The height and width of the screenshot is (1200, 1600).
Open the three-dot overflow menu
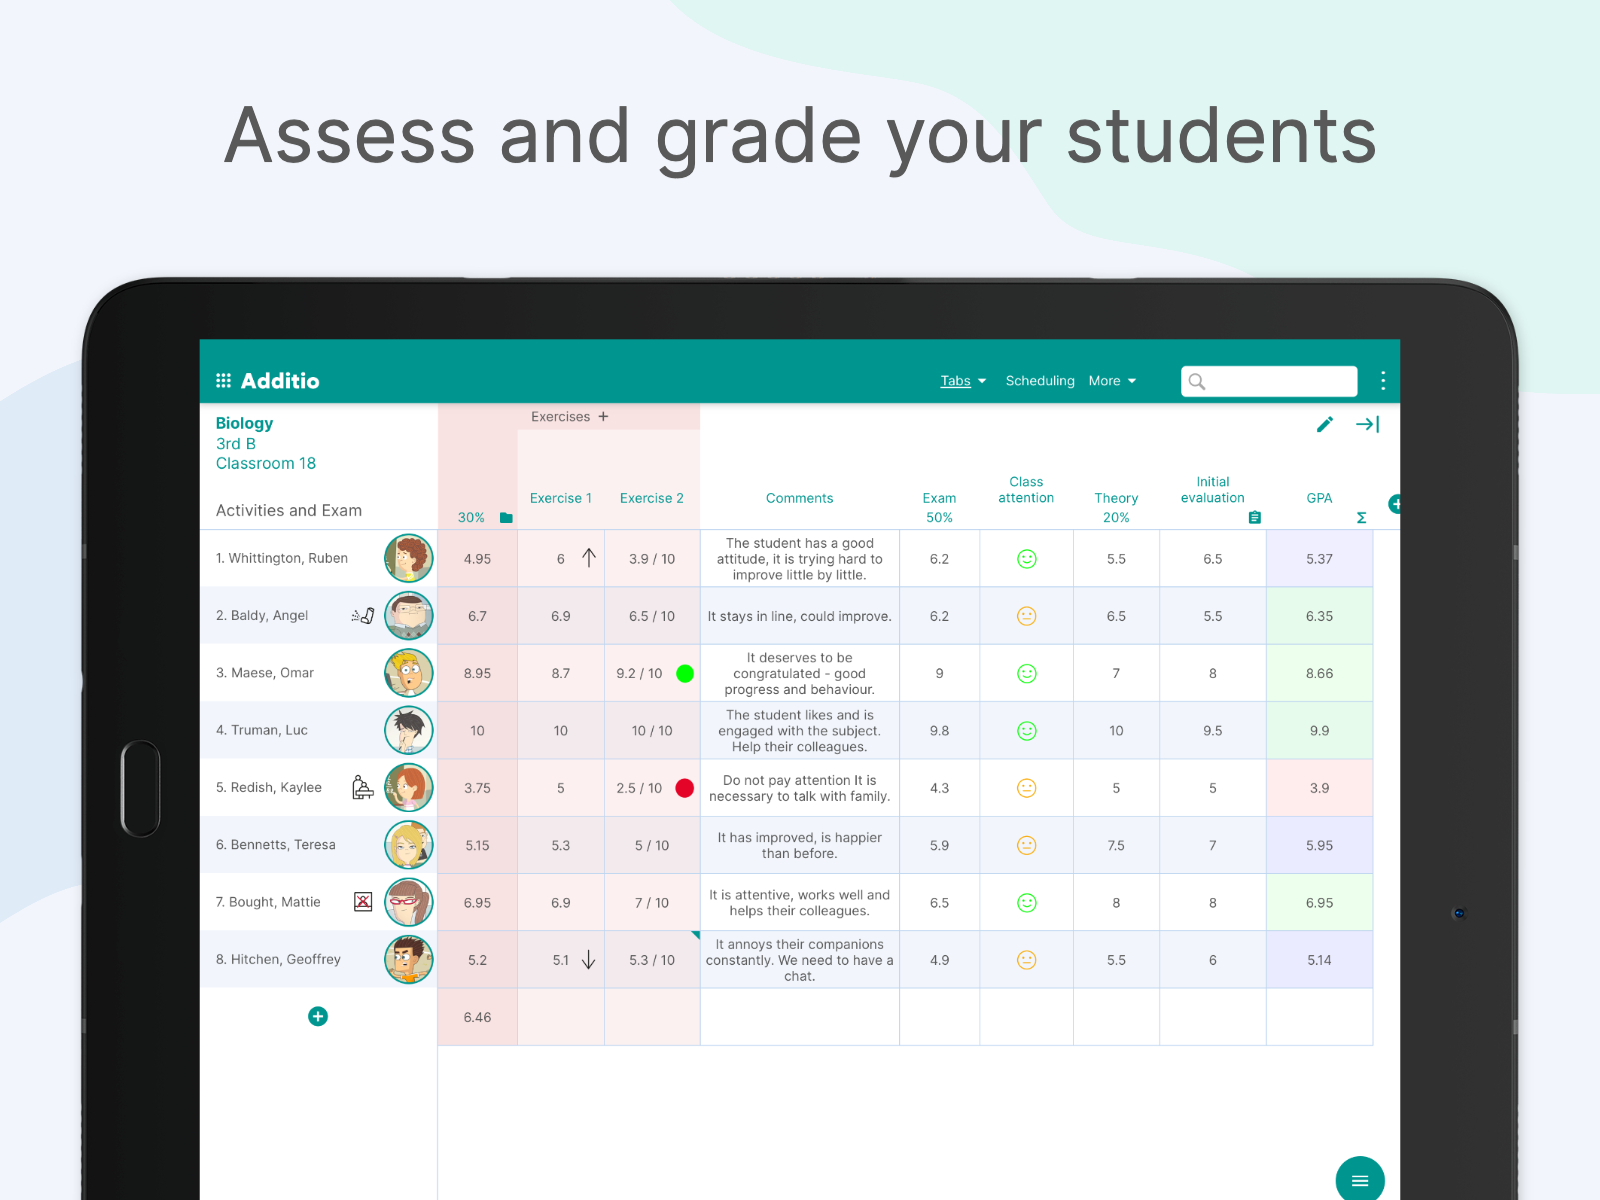tap(1383, 381)
